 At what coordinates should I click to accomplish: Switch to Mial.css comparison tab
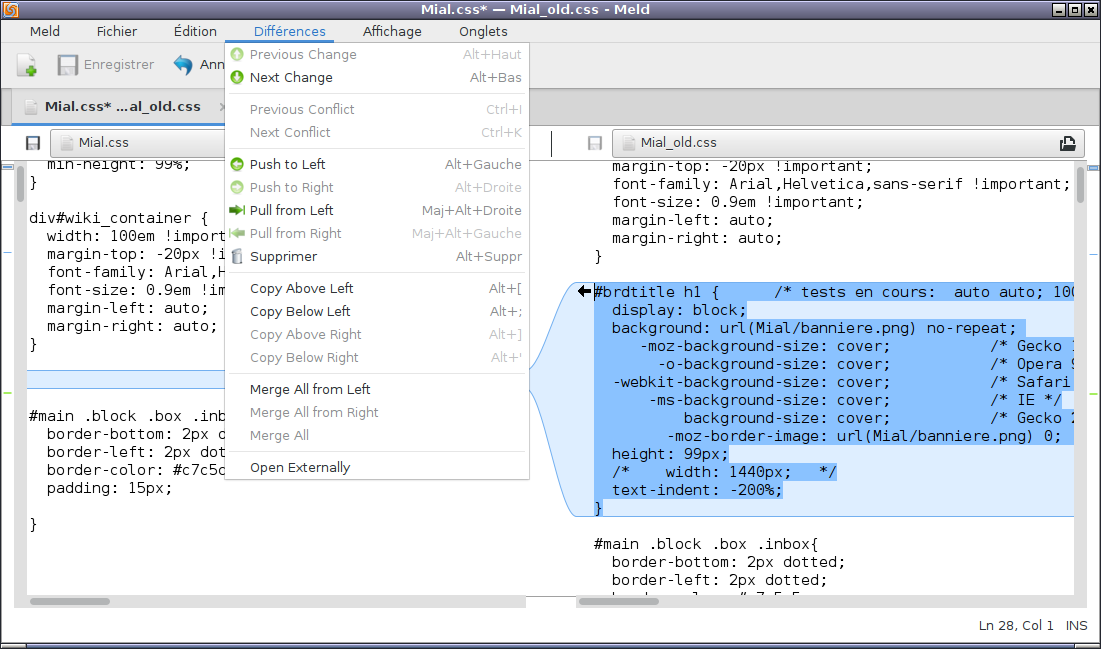122,107
